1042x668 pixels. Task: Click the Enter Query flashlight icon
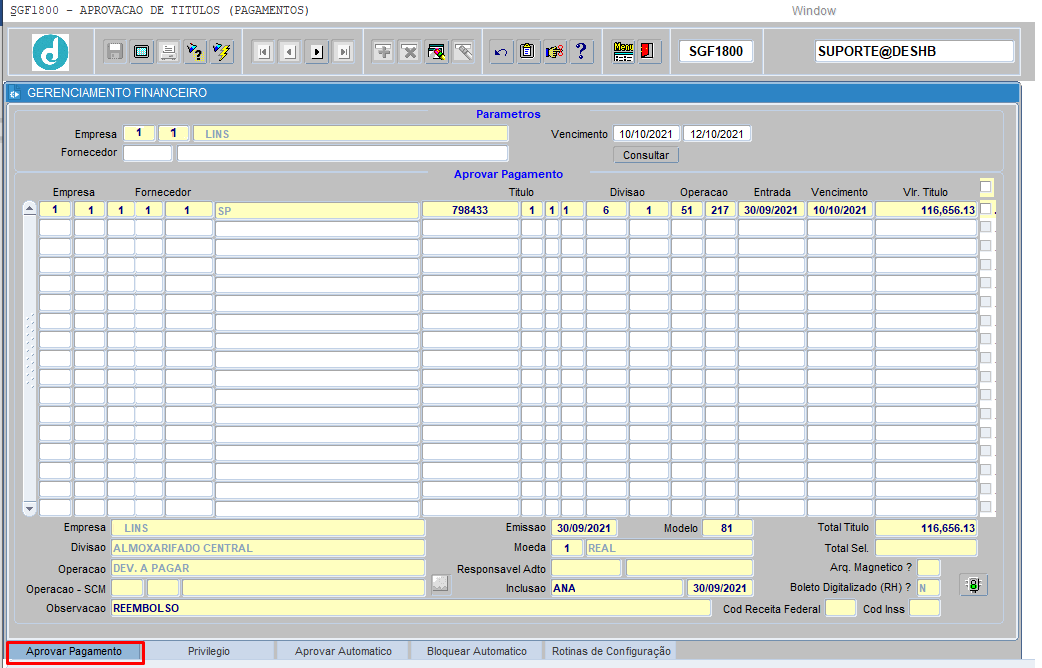(195, 52)
